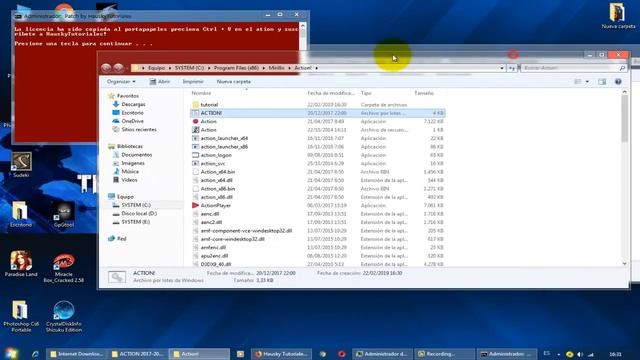Image resolution: width=640 pixels, height=360 pixels.
Task: Select Action! in the address breadcrumb
Action: [303, 68]
